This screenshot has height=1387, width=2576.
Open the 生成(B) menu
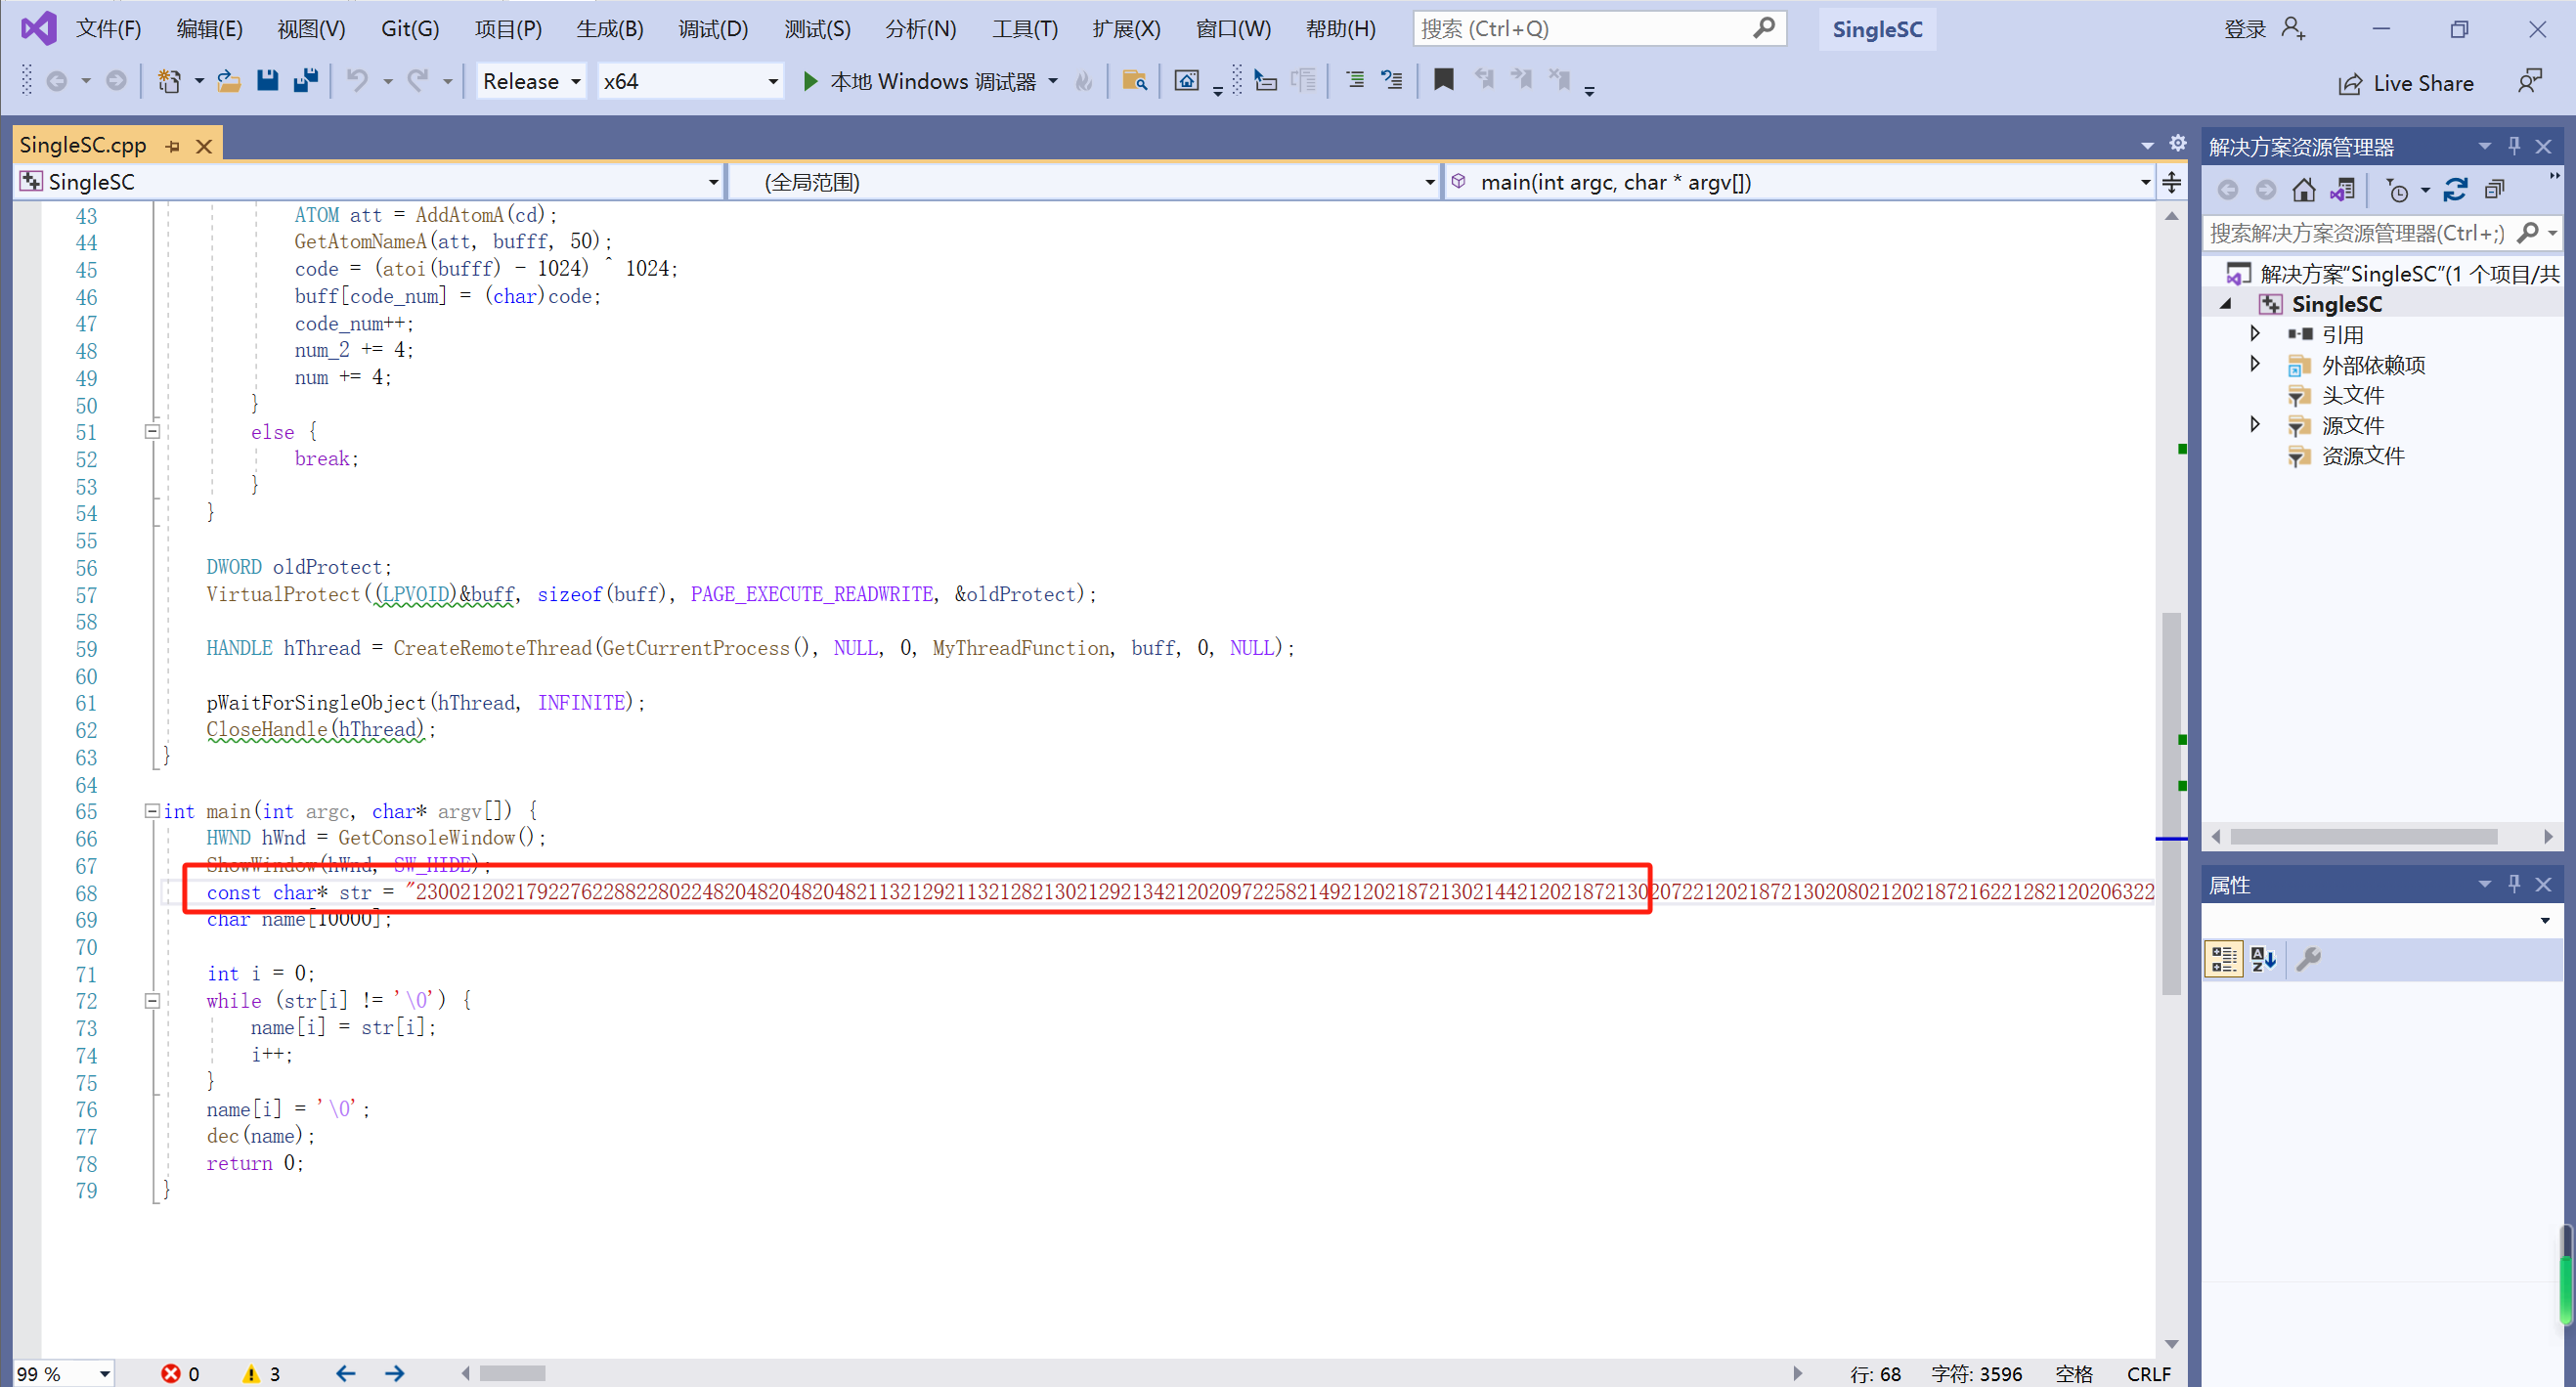[609, 29]
